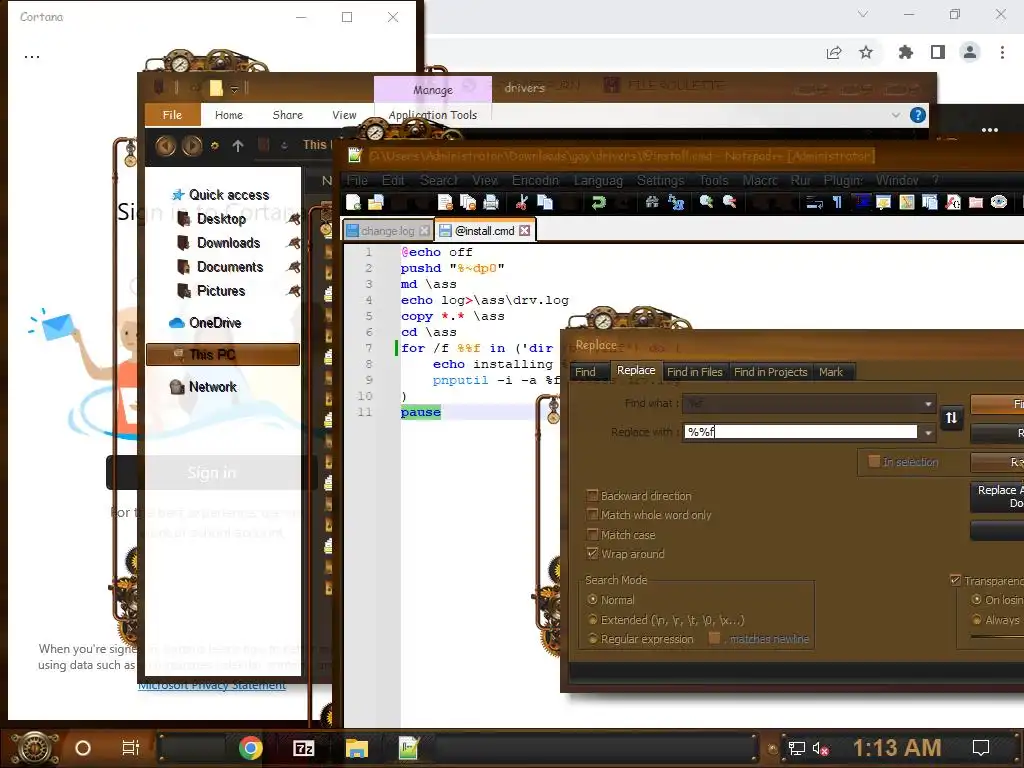Switch to the Find tab
1024x768 pixels.
pos(585,372)
